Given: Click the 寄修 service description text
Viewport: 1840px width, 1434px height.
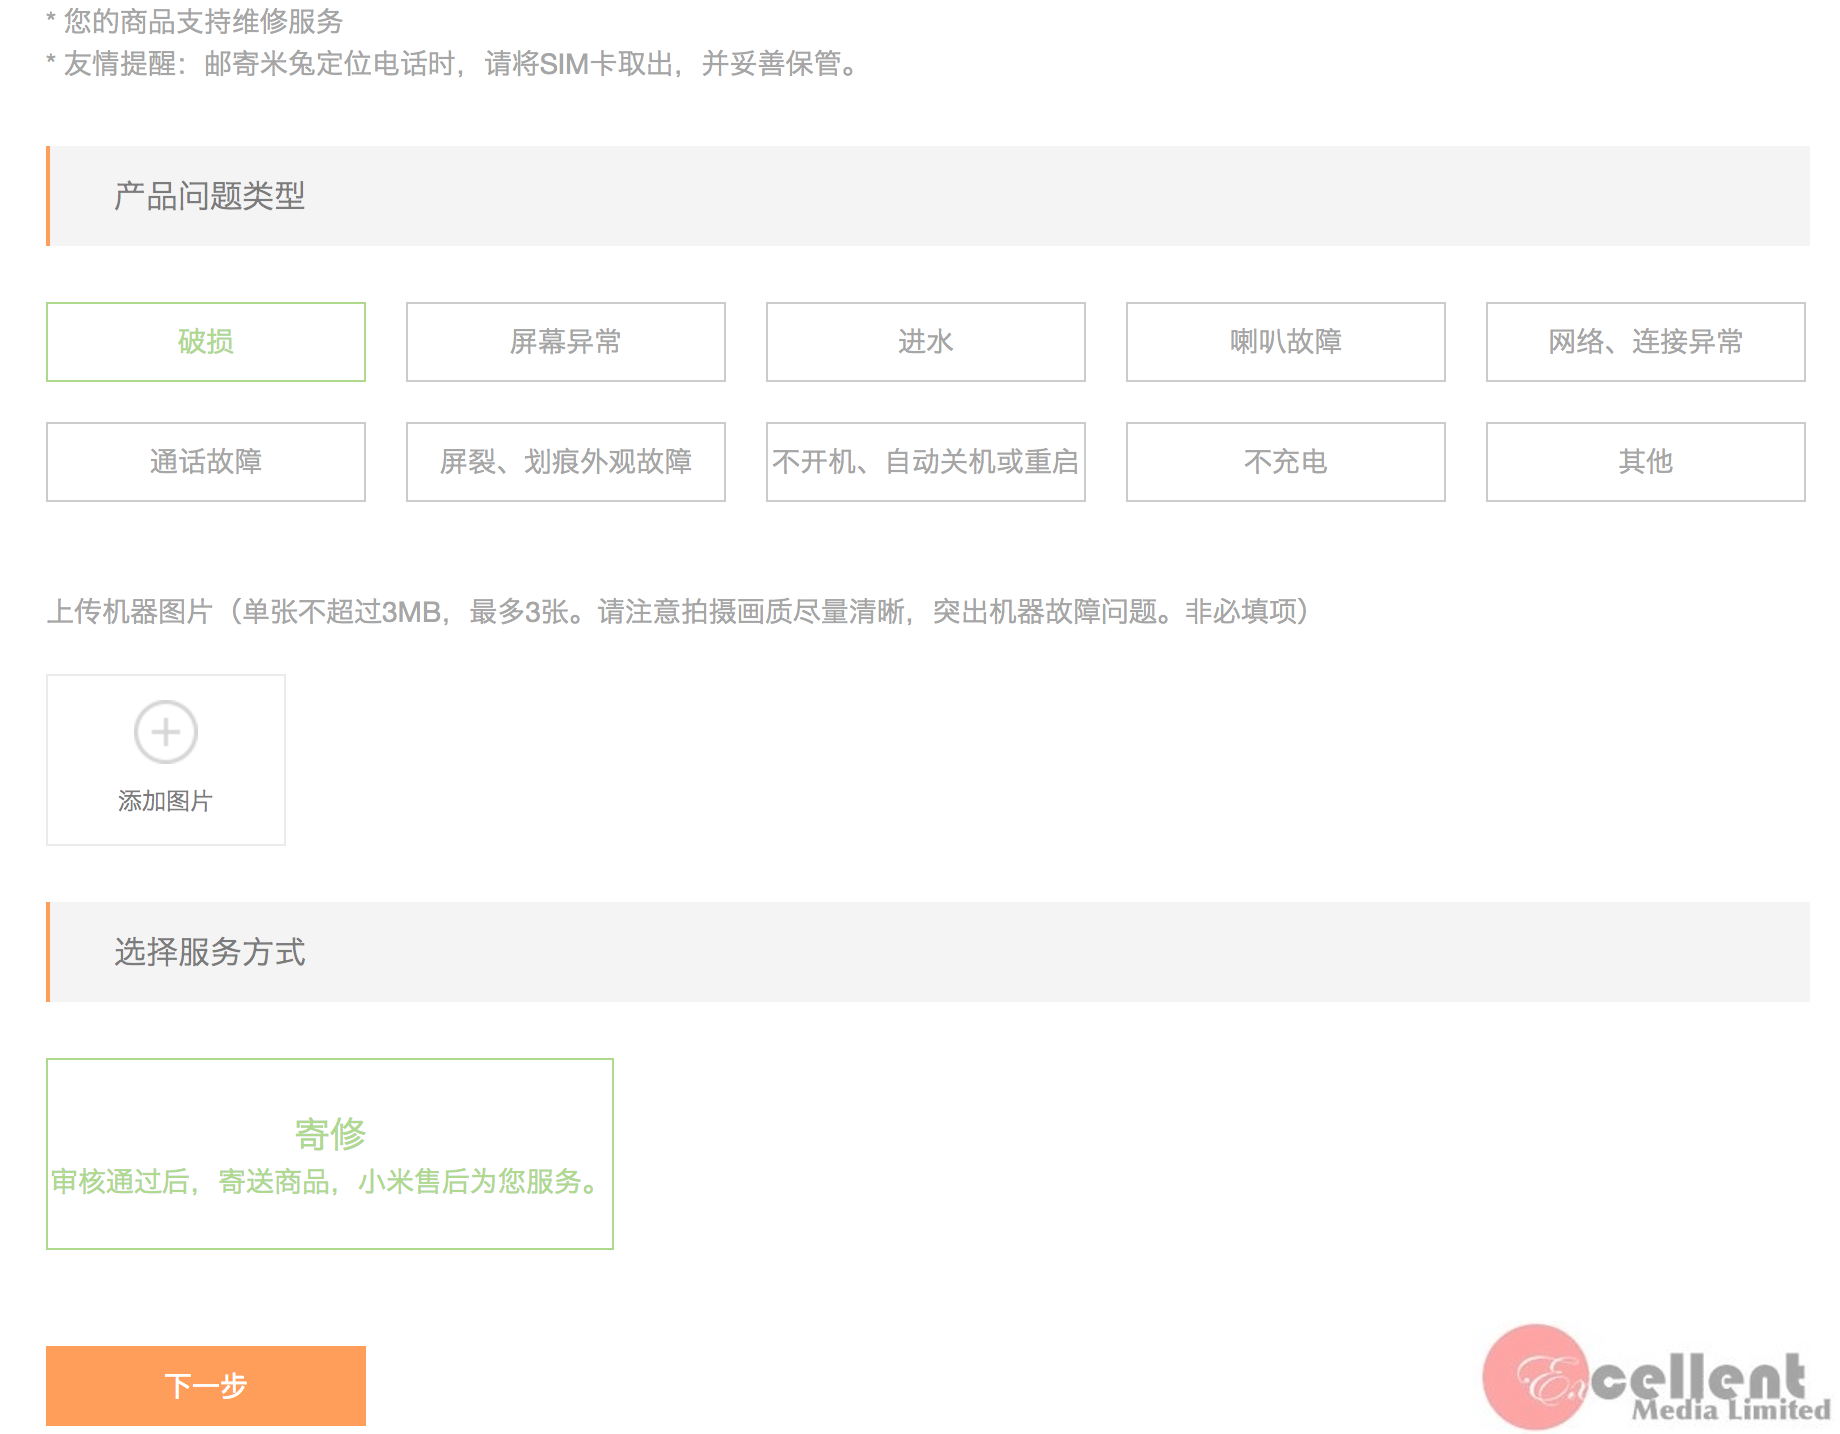Looking at the screenshot, I should tap(328, 1182).
